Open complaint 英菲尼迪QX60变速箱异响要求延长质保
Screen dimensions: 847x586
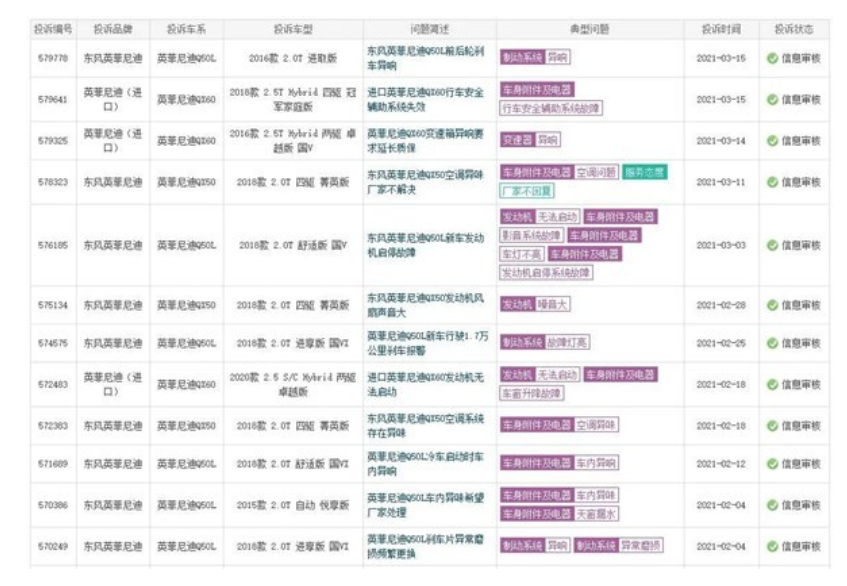(x=426, y=140)
